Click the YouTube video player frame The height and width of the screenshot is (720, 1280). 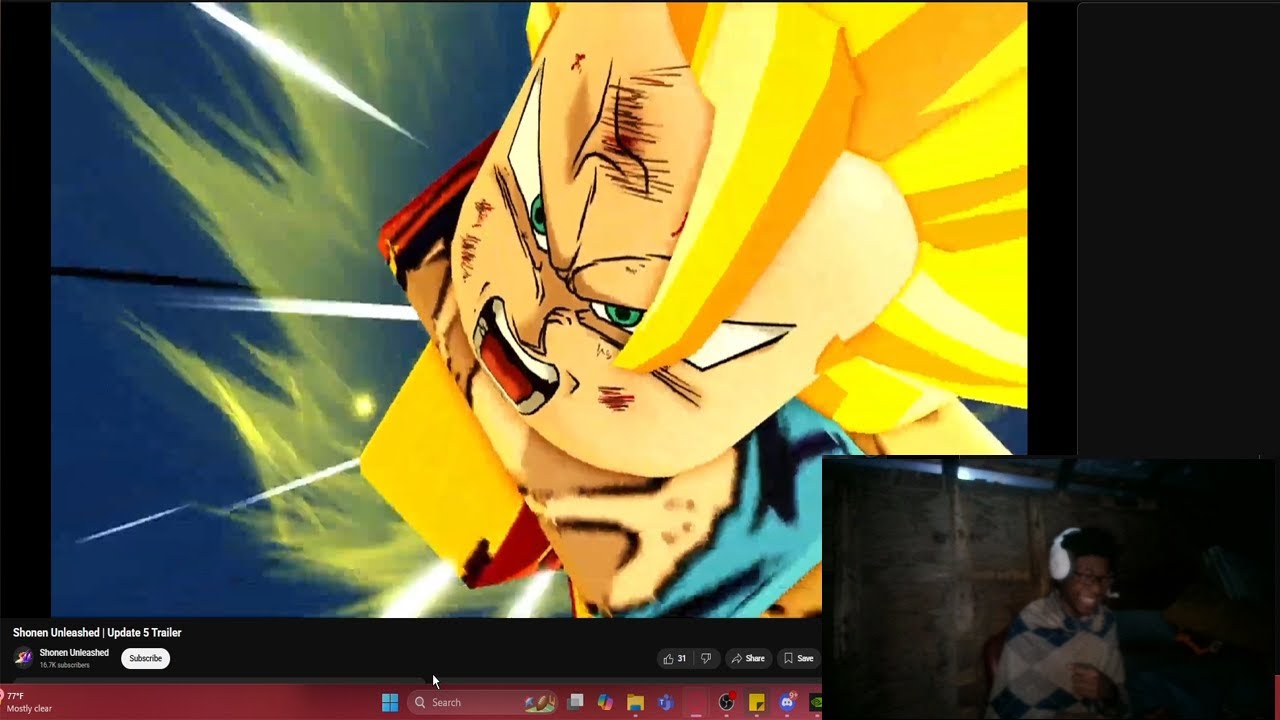(x=539, y=310)
